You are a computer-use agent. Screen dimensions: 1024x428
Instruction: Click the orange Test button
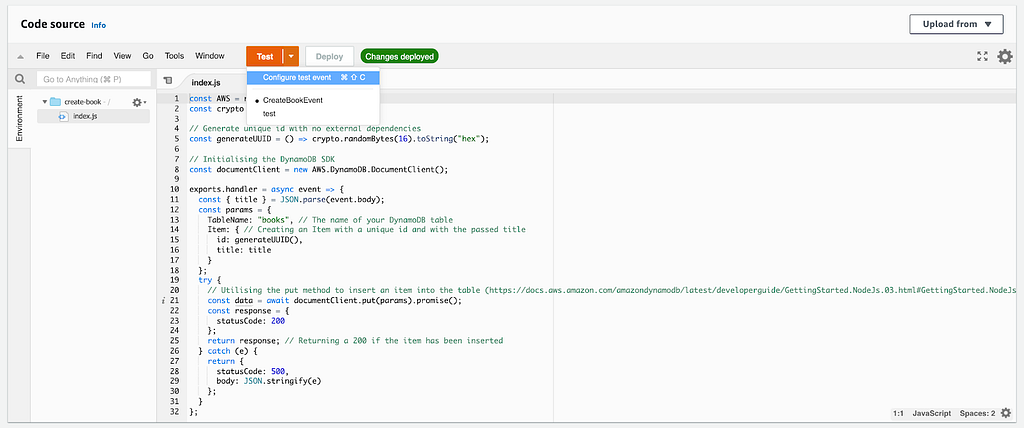[264, 57]
